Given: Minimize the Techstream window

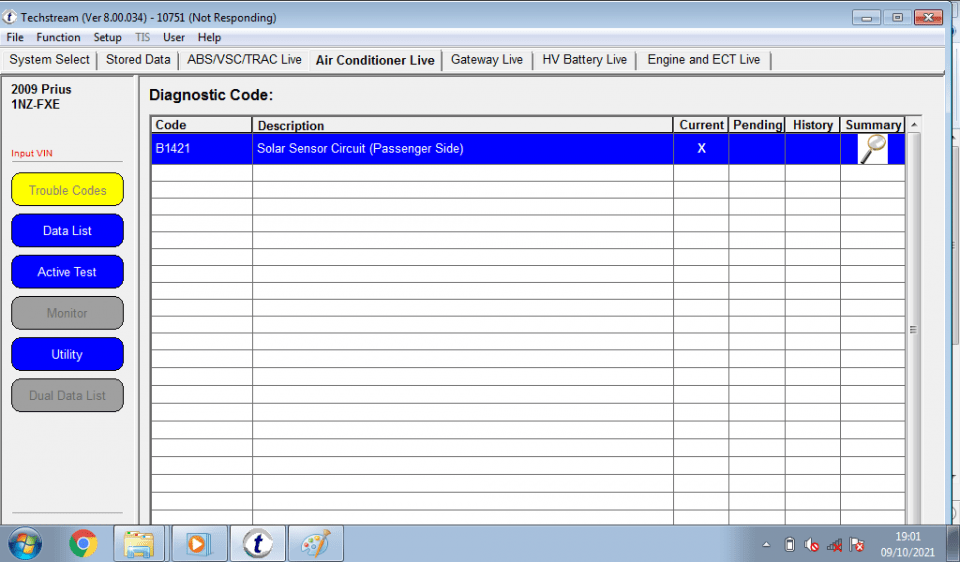Looking at the screenshot, I should [x=866, y=18].
